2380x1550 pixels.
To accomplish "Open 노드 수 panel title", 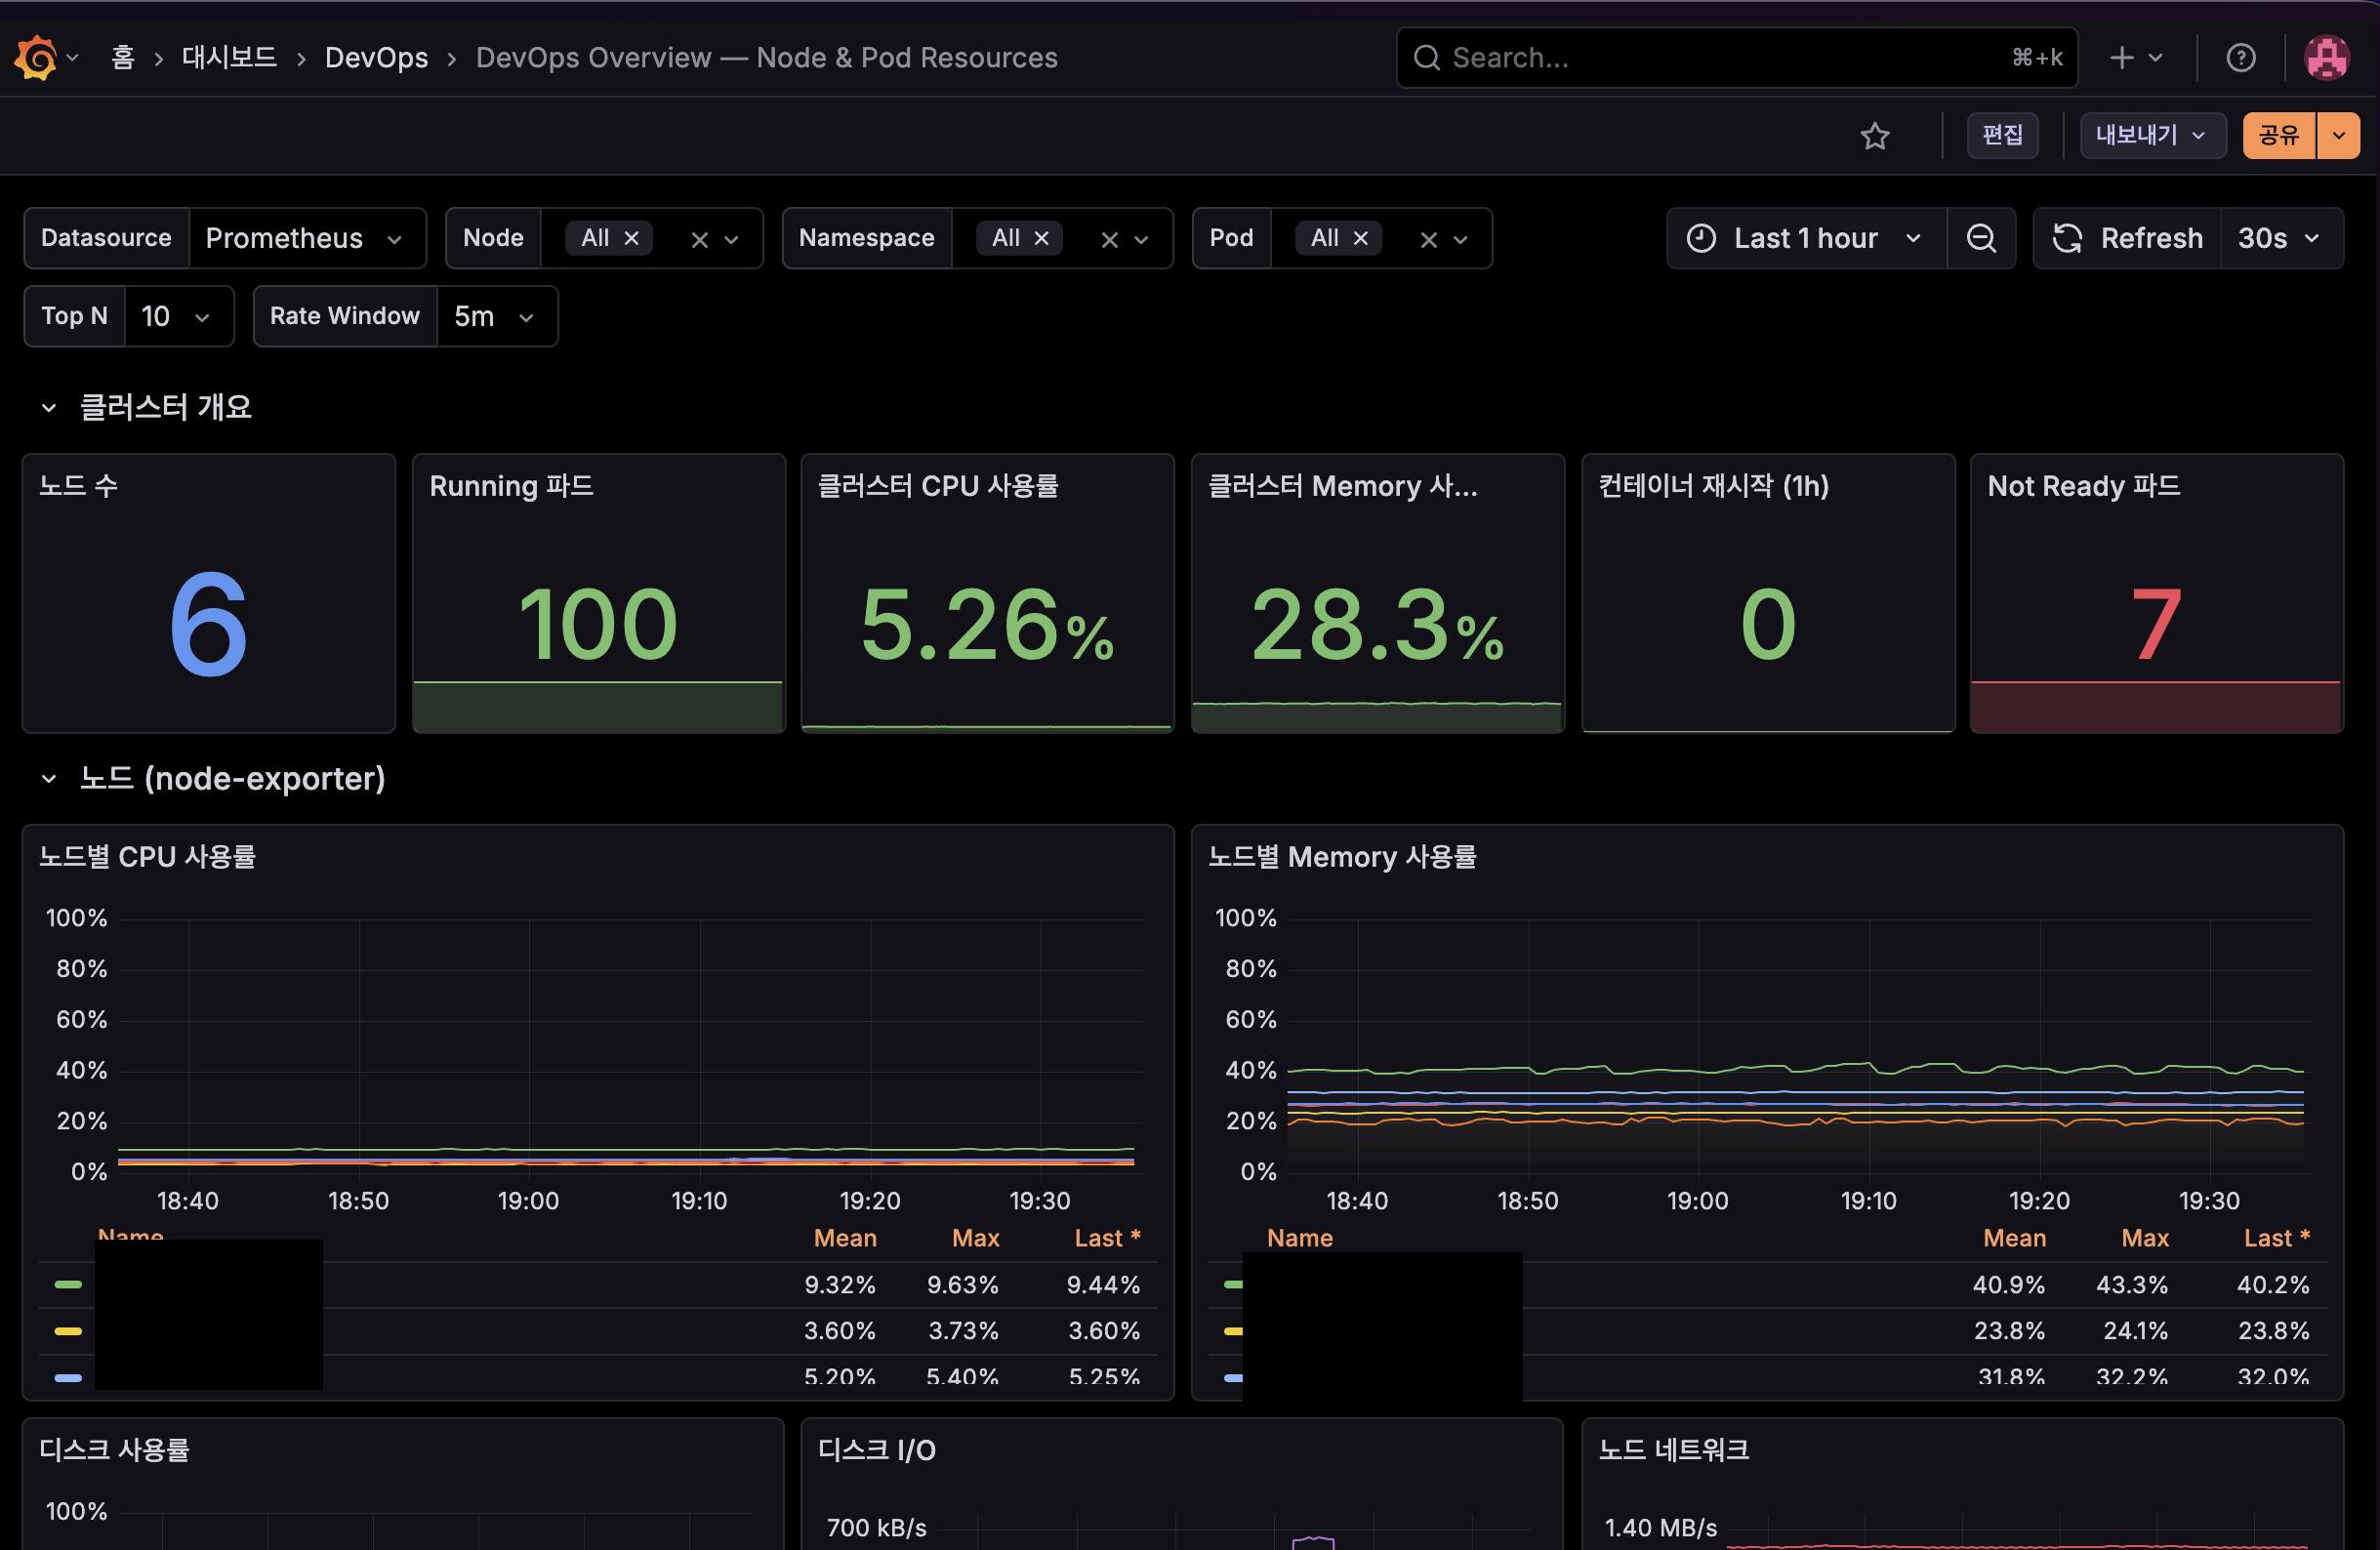I will point(78,485).
